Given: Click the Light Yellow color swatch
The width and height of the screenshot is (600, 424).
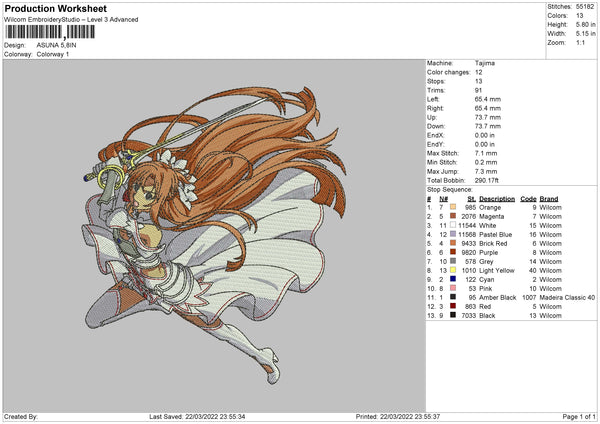Looking at the screenshot, I should click(x=453, y=269).
